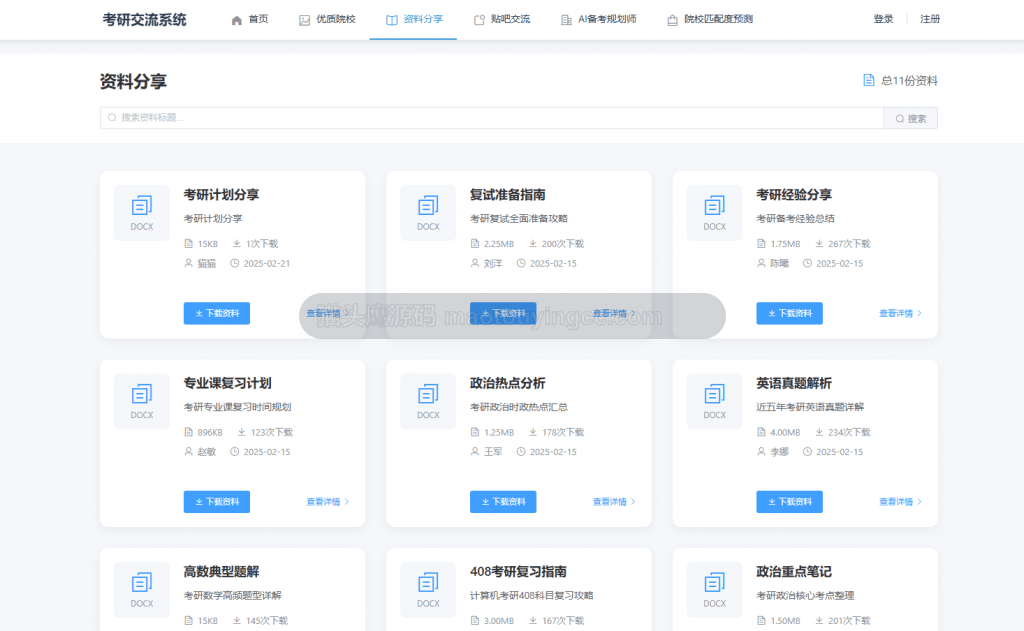The width and height of the screenshot is (1024, 631).
Task: Click the 英语真题解析 card title
Action: (794, 383)
